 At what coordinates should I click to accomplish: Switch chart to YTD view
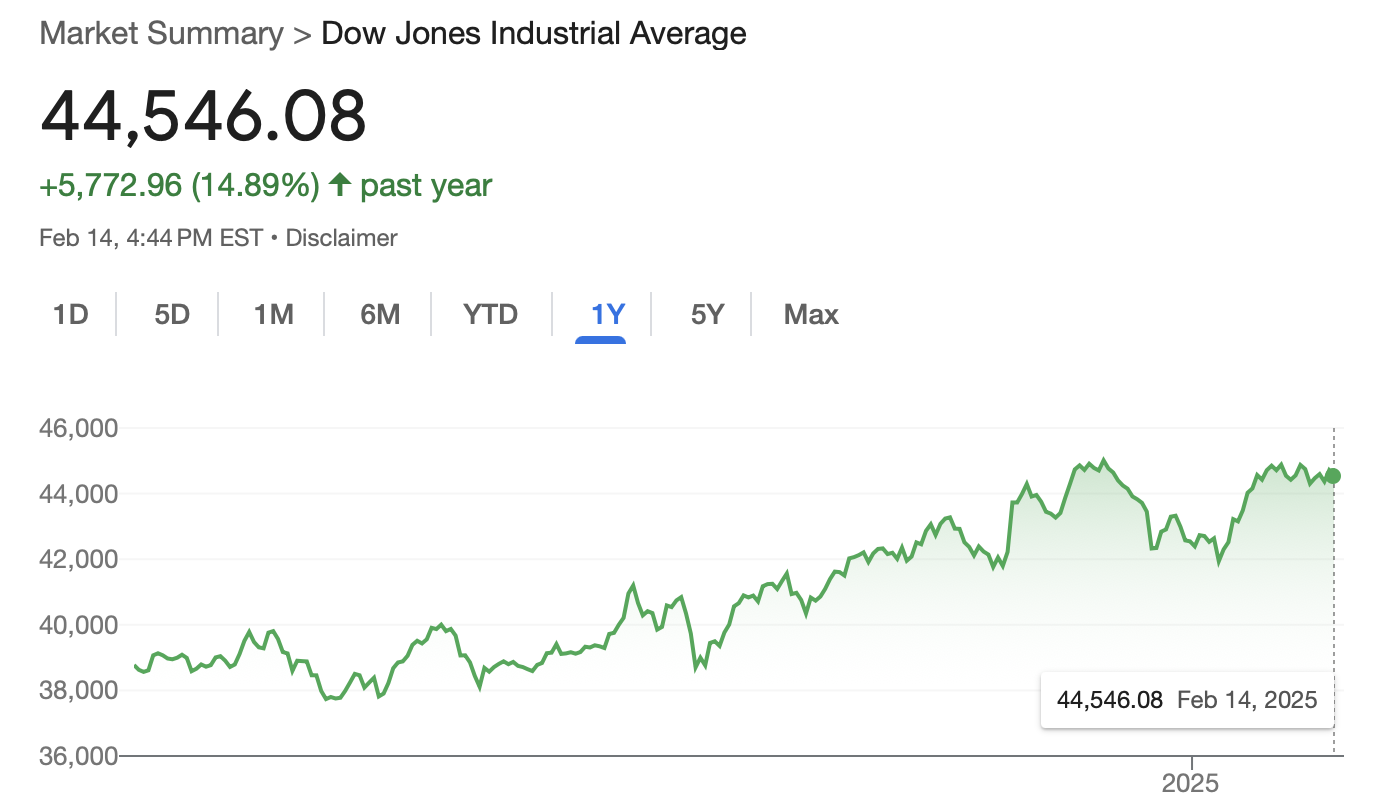point(490,315)
